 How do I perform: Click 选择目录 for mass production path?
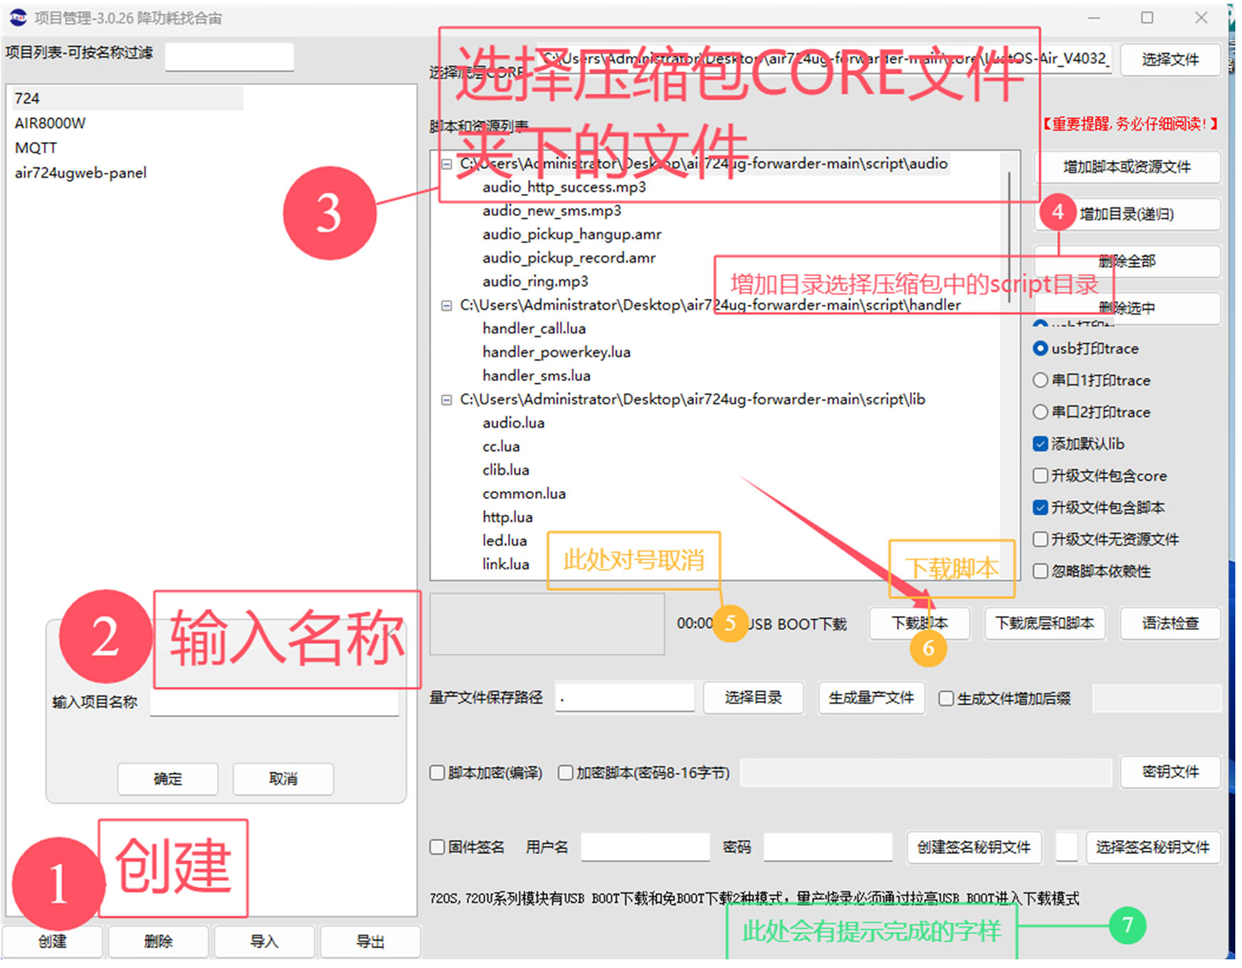pyautogui.click(x=753, y=697)
